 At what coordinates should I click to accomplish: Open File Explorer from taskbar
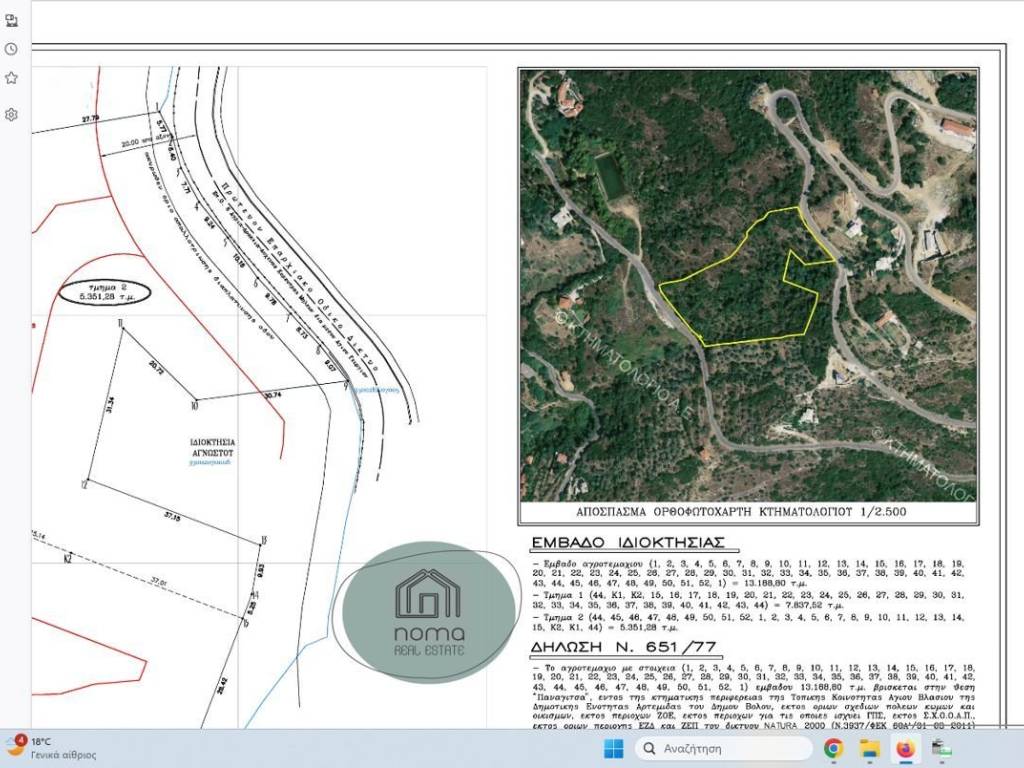tap(869, 748)
